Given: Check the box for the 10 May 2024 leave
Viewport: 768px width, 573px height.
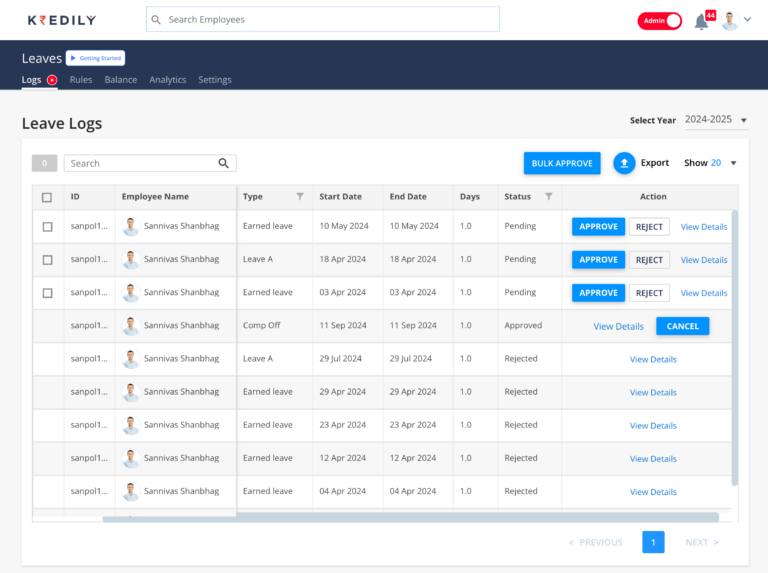Looking at the screenshot, I should [x=48, y=227].
